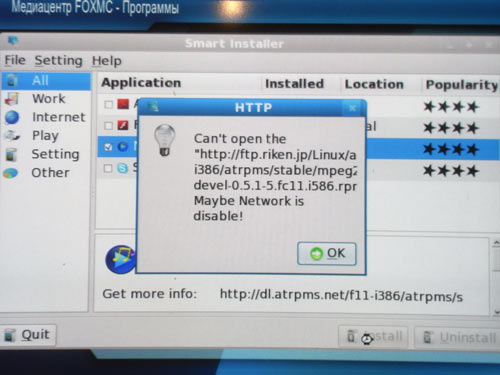Select the All category

pos(46,81)
